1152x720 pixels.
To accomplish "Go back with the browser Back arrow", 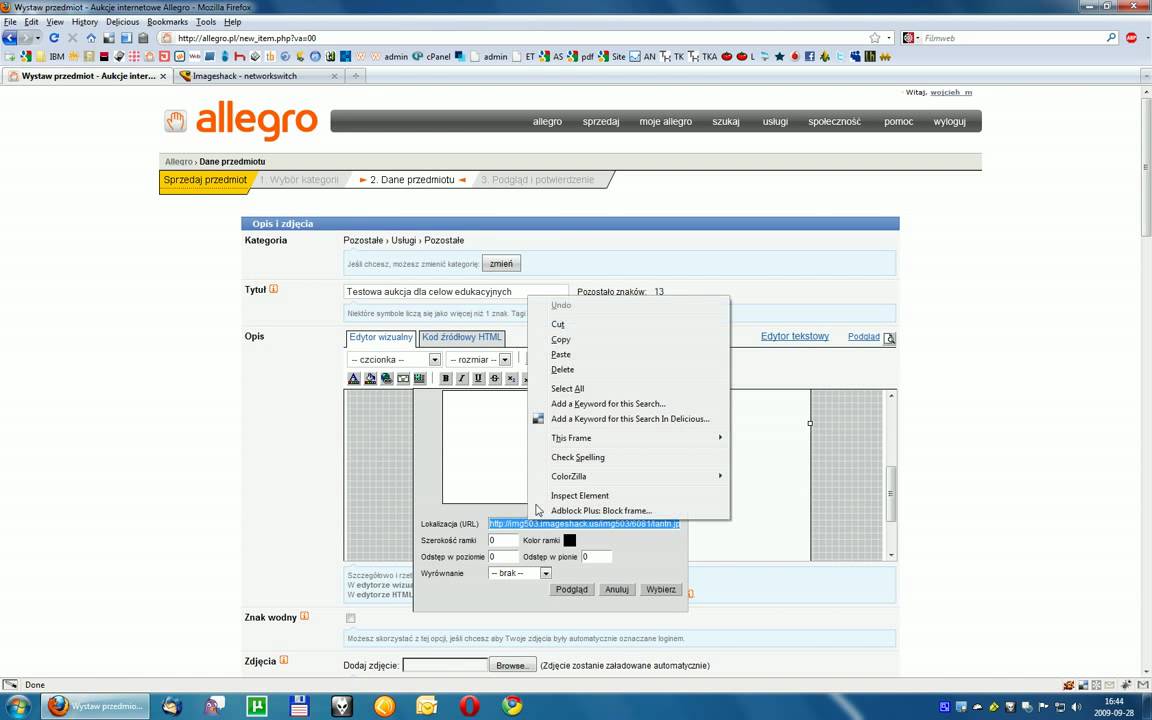I will point(10,37).
